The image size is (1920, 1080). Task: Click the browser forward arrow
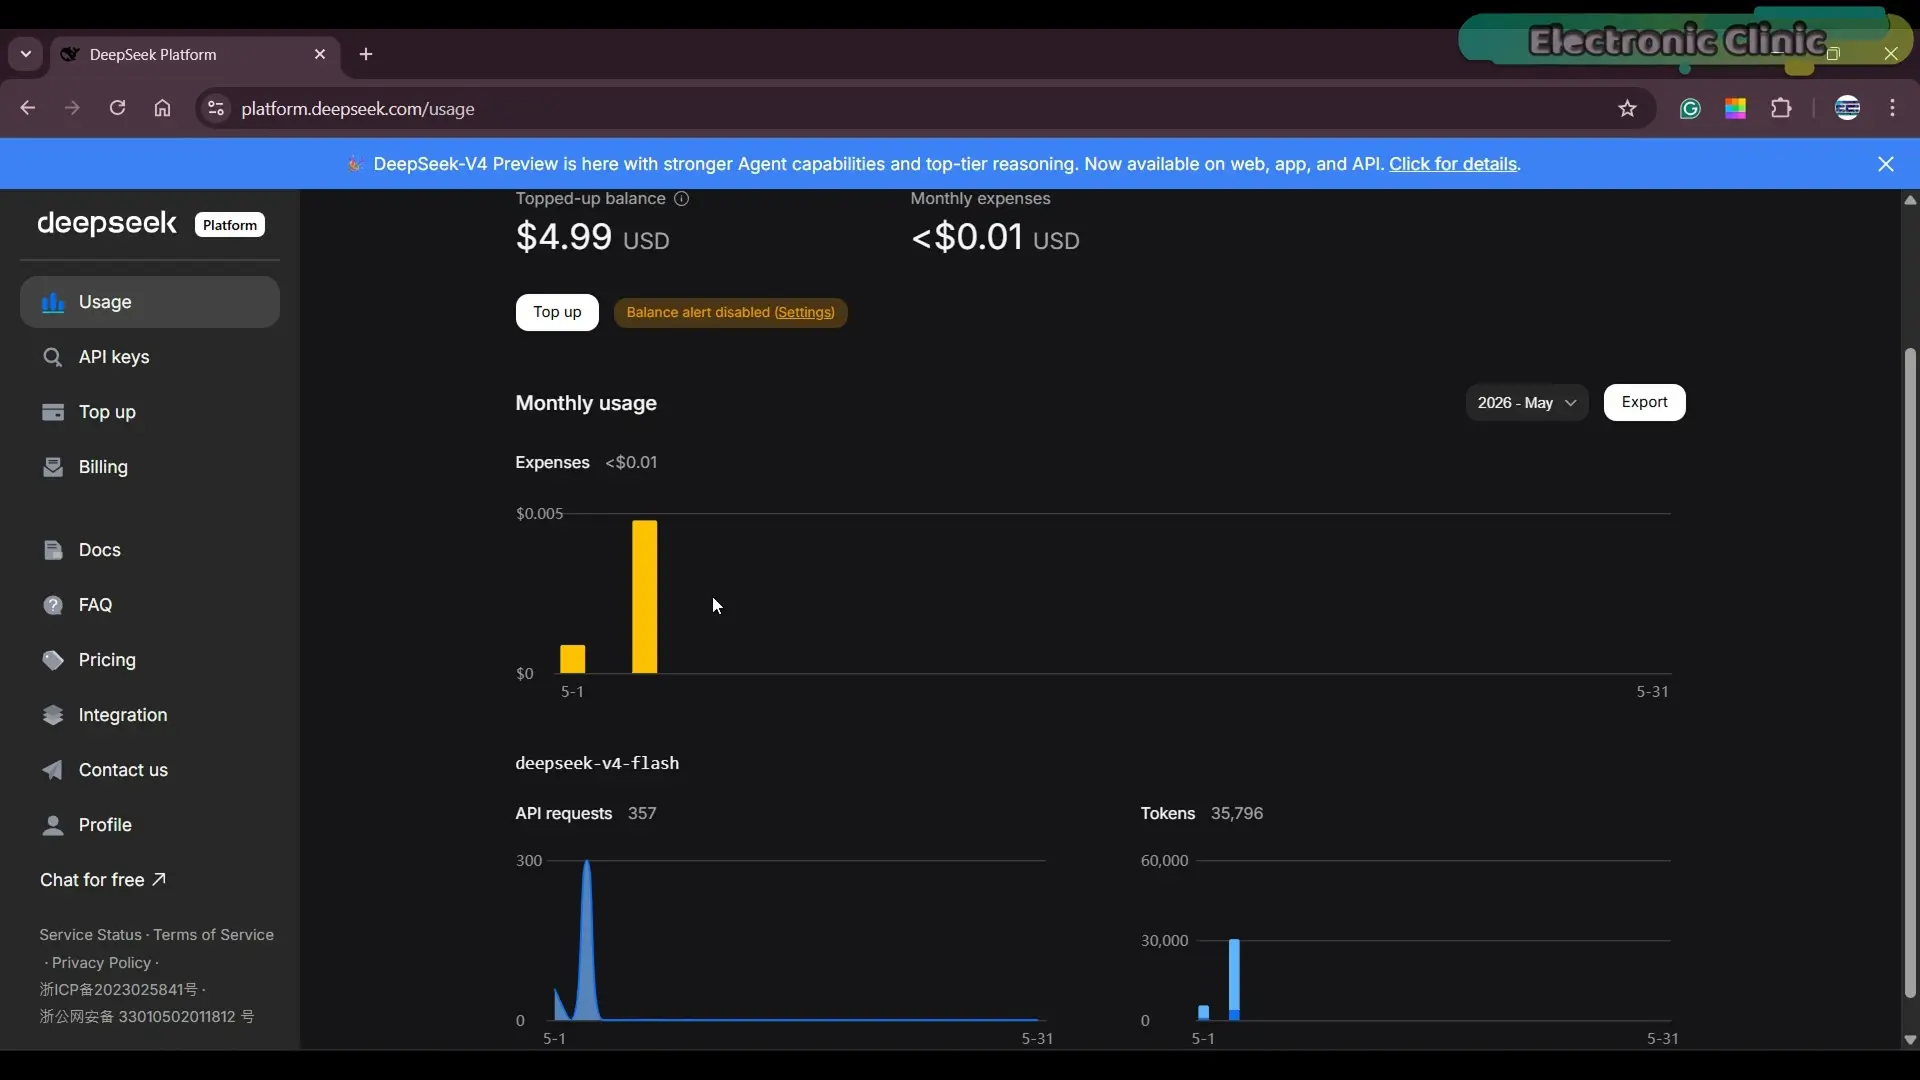pyautogui.click(x=72, y=108)
